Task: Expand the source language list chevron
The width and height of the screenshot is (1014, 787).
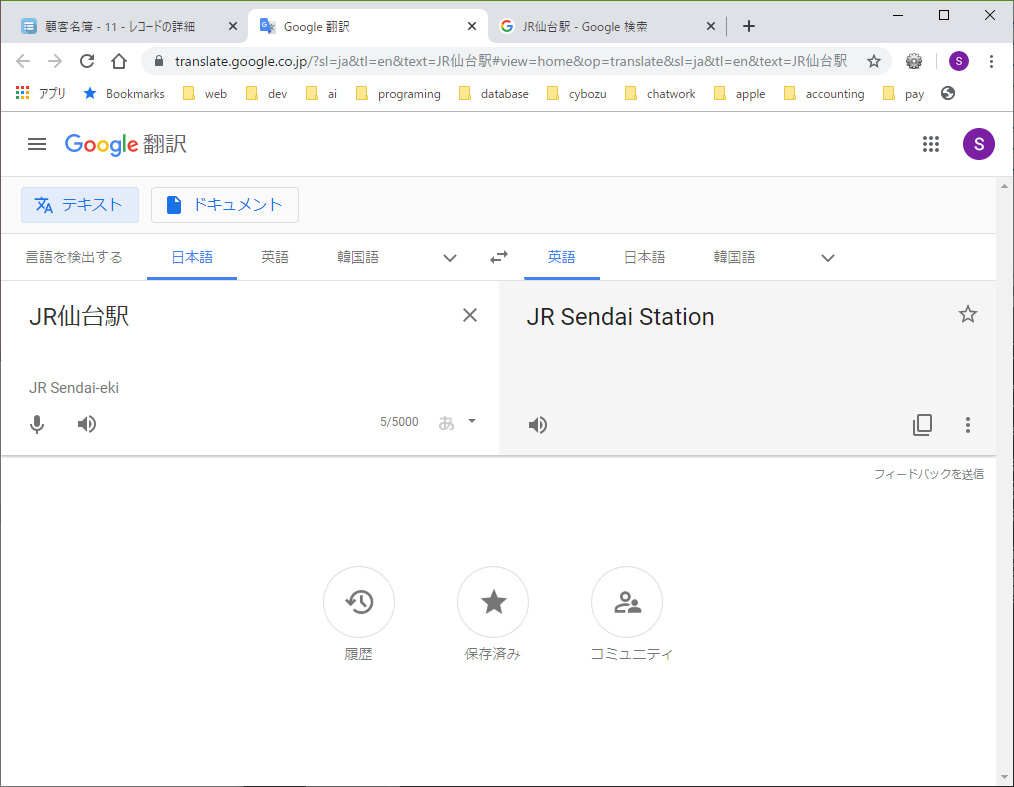Action: pos(450,258)
